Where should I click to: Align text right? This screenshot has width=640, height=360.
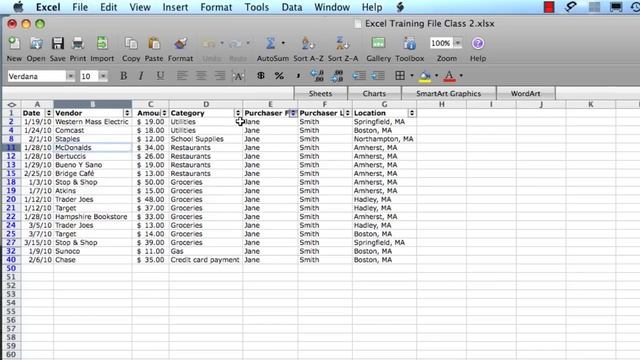pos(220,76)
